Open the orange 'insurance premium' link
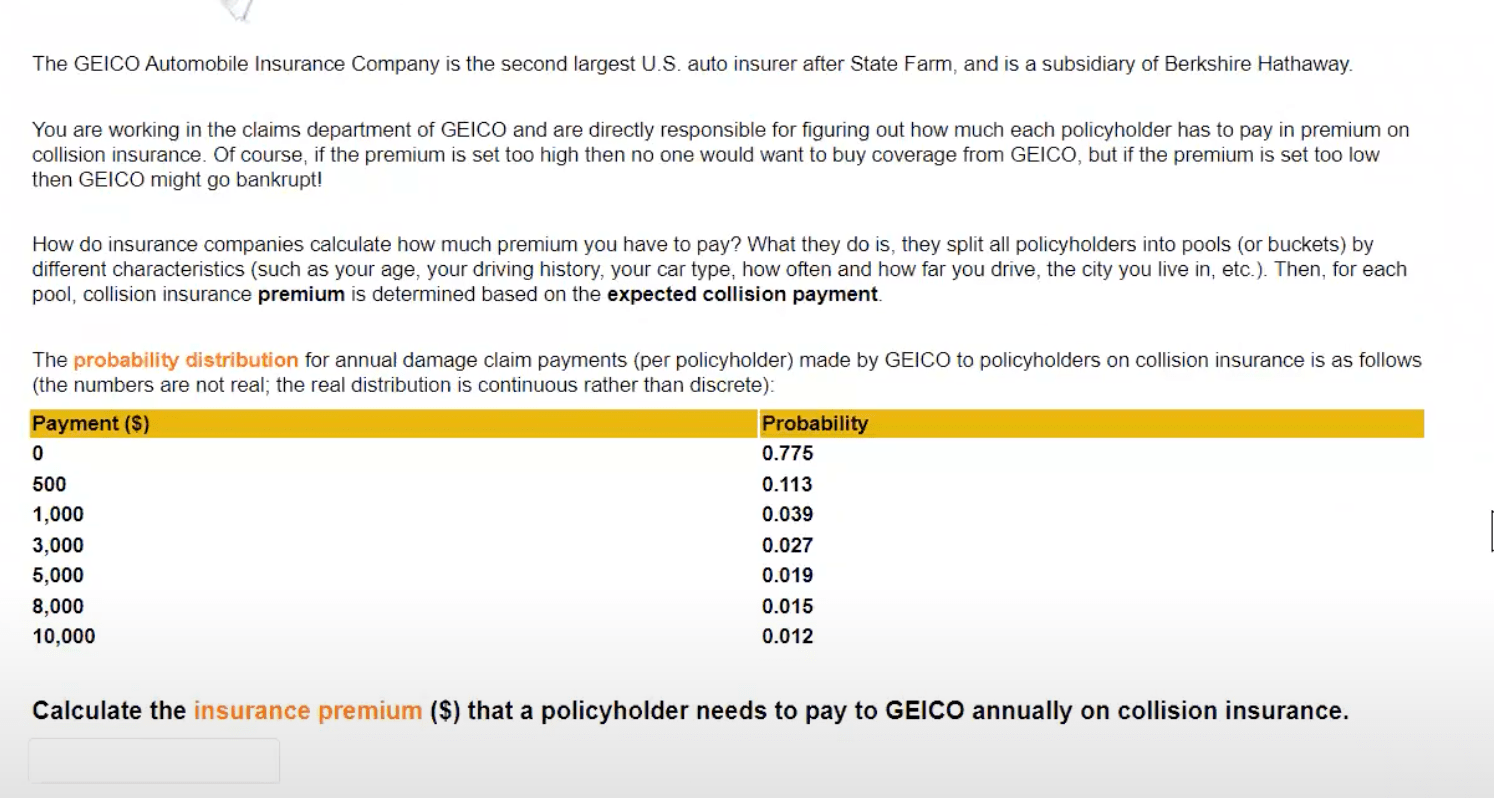 [307, 711]
